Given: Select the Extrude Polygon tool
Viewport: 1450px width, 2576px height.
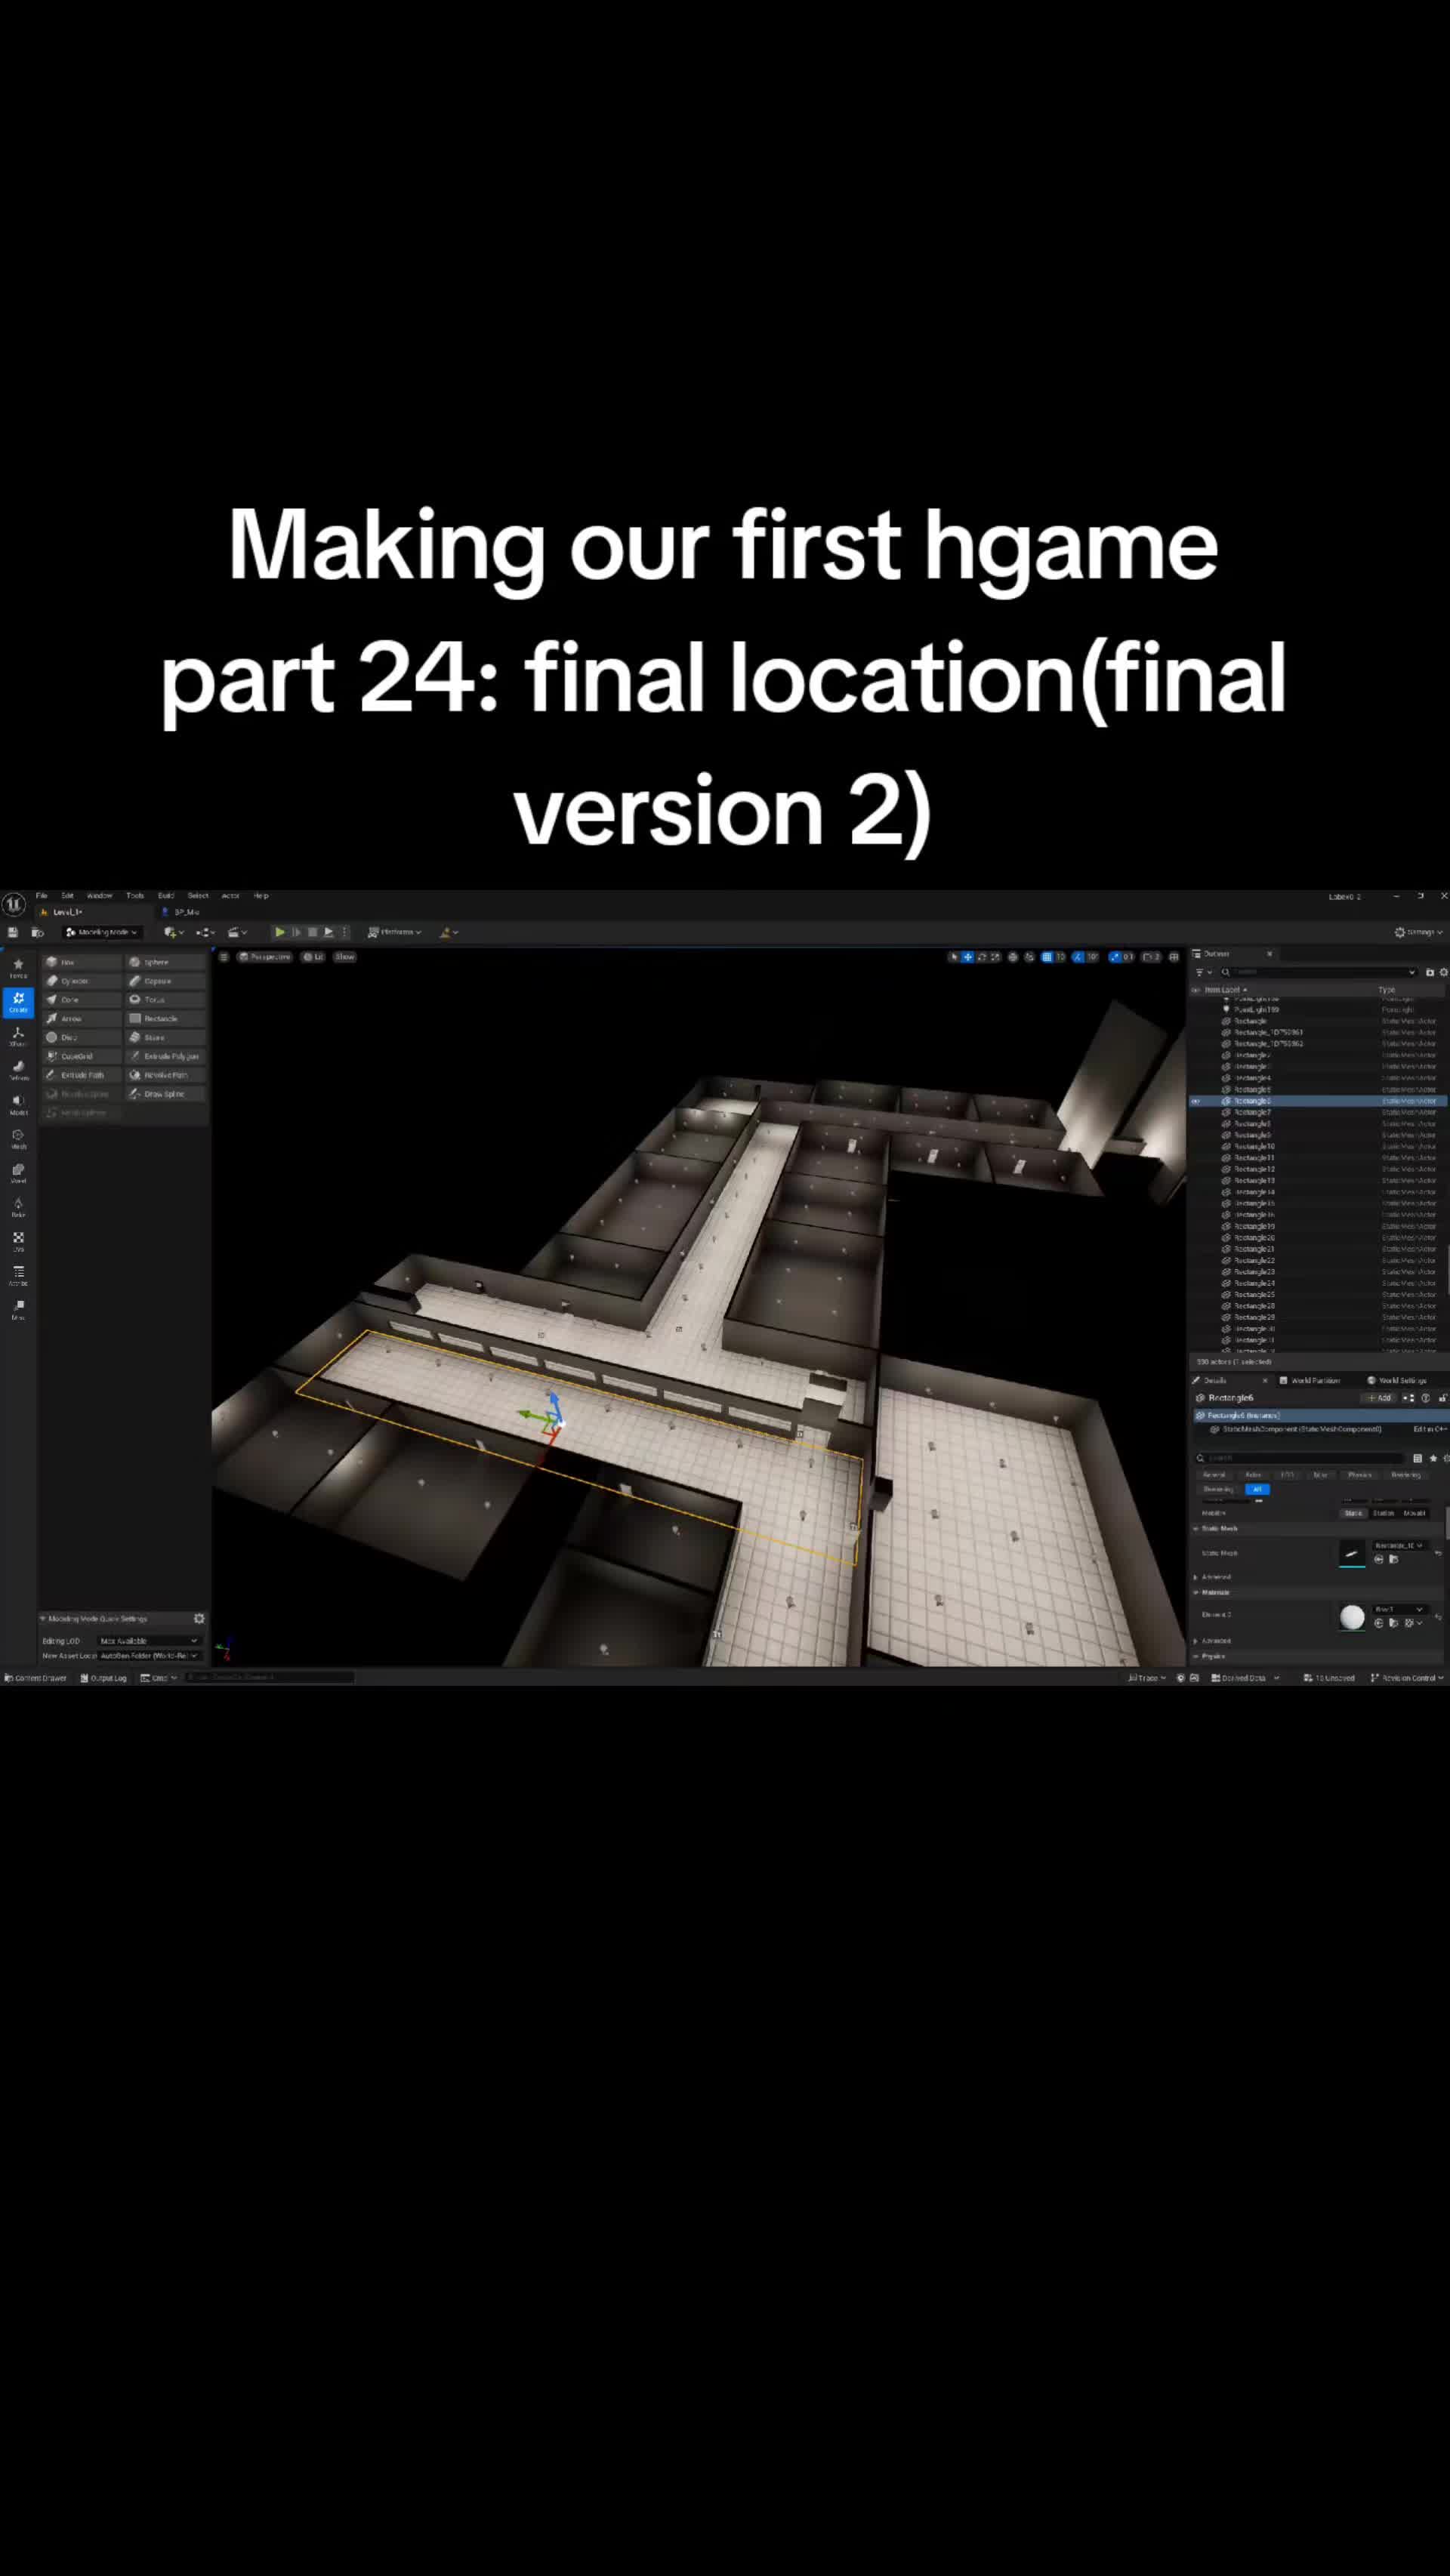Looking at the screenshot, I should [165, 1056].
